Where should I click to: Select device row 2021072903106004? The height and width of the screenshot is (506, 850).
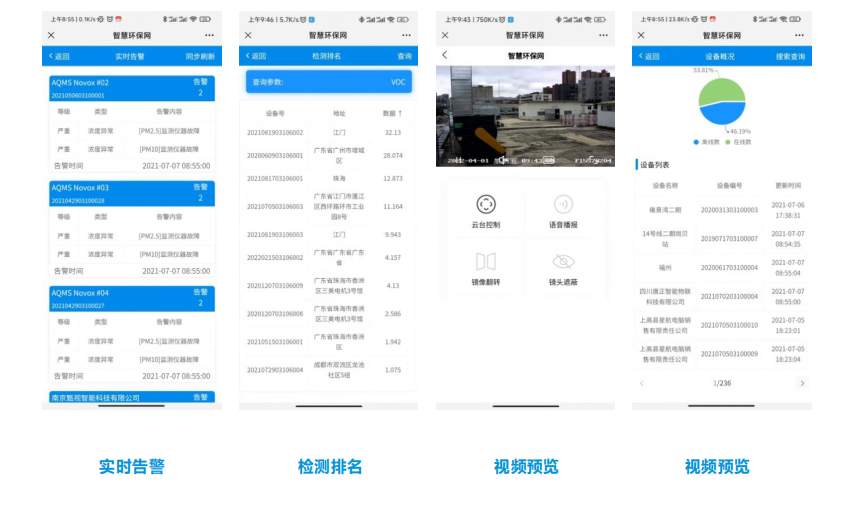click(329, 370)
